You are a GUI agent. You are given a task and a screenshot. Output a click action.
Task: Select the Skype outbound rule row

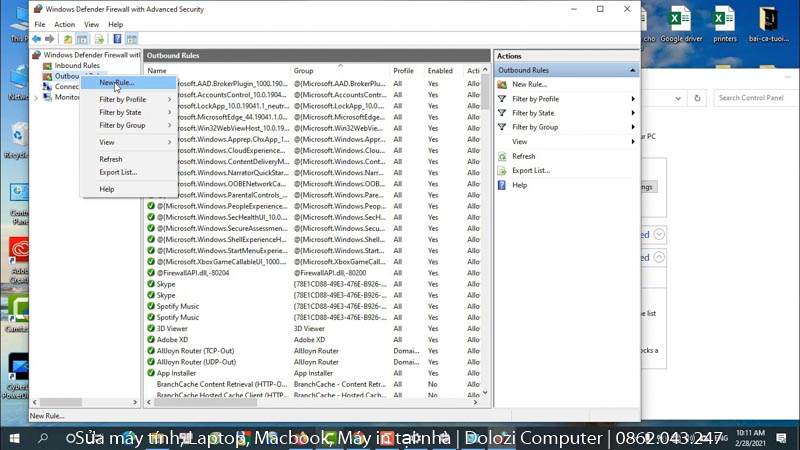166,284
